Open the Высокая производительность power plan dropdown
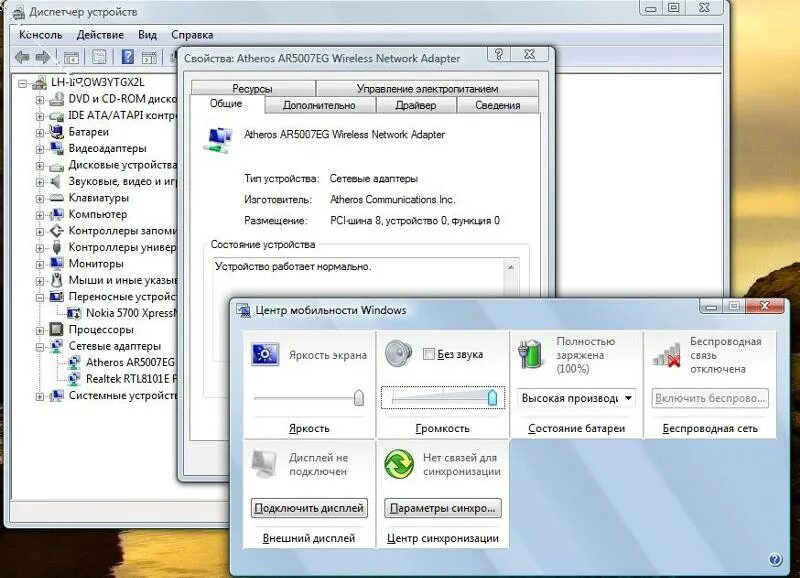The image size is (800, 578). coord(576,398)
